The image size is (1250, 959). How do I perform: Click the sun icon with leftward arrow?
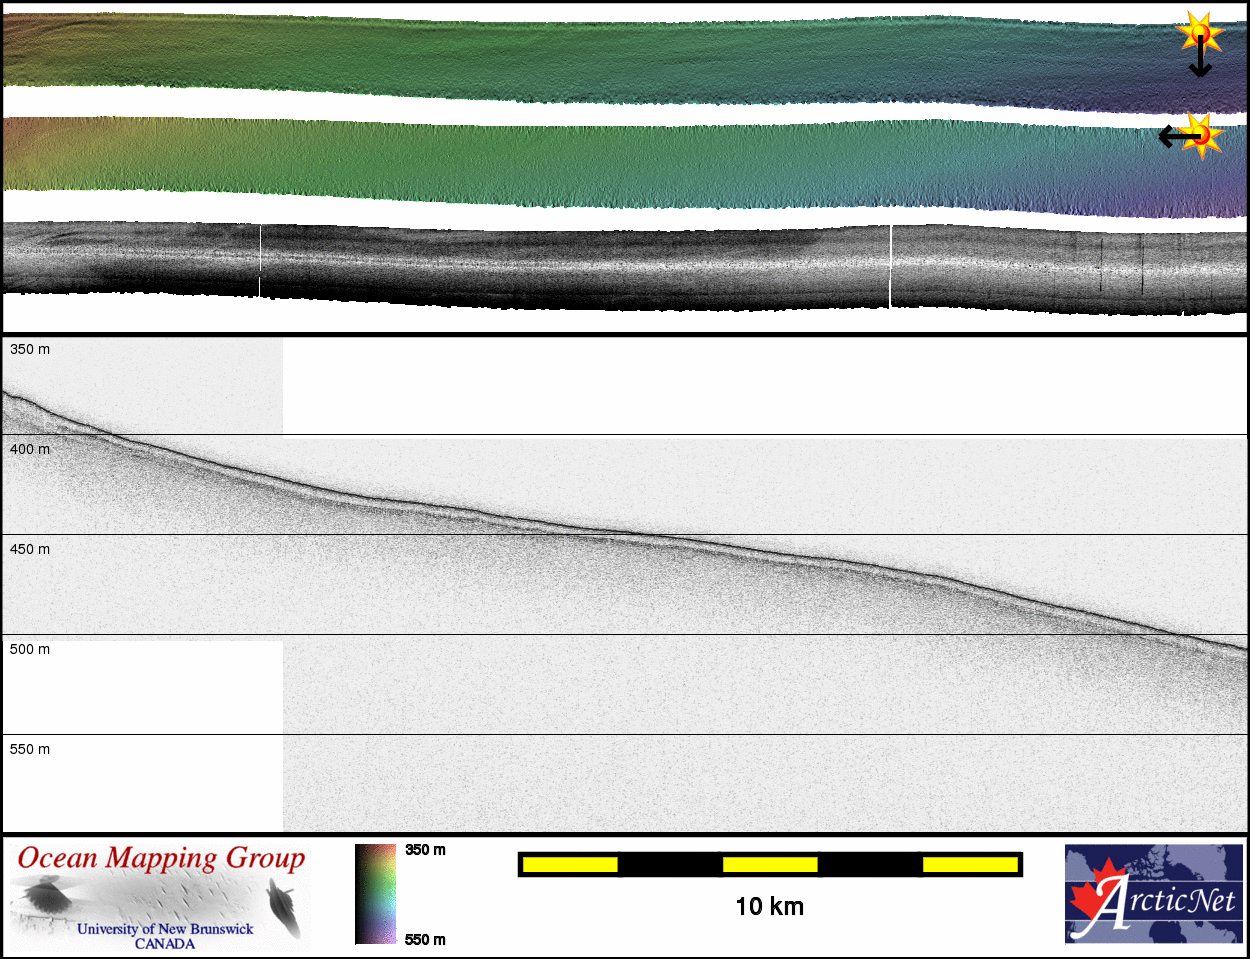tap(1202, 135)
